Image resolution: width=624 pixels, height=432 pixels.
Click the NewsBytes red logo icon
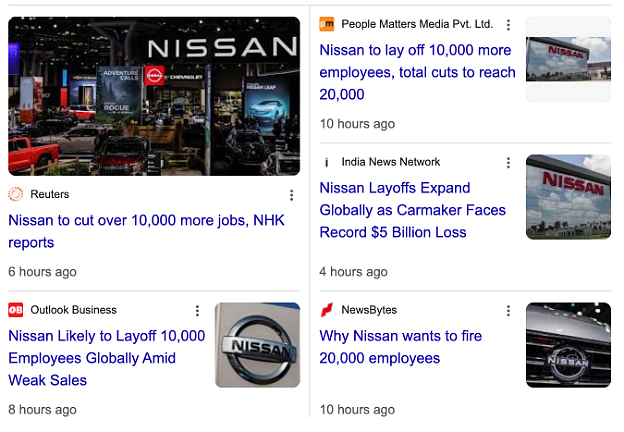(327, 310)
